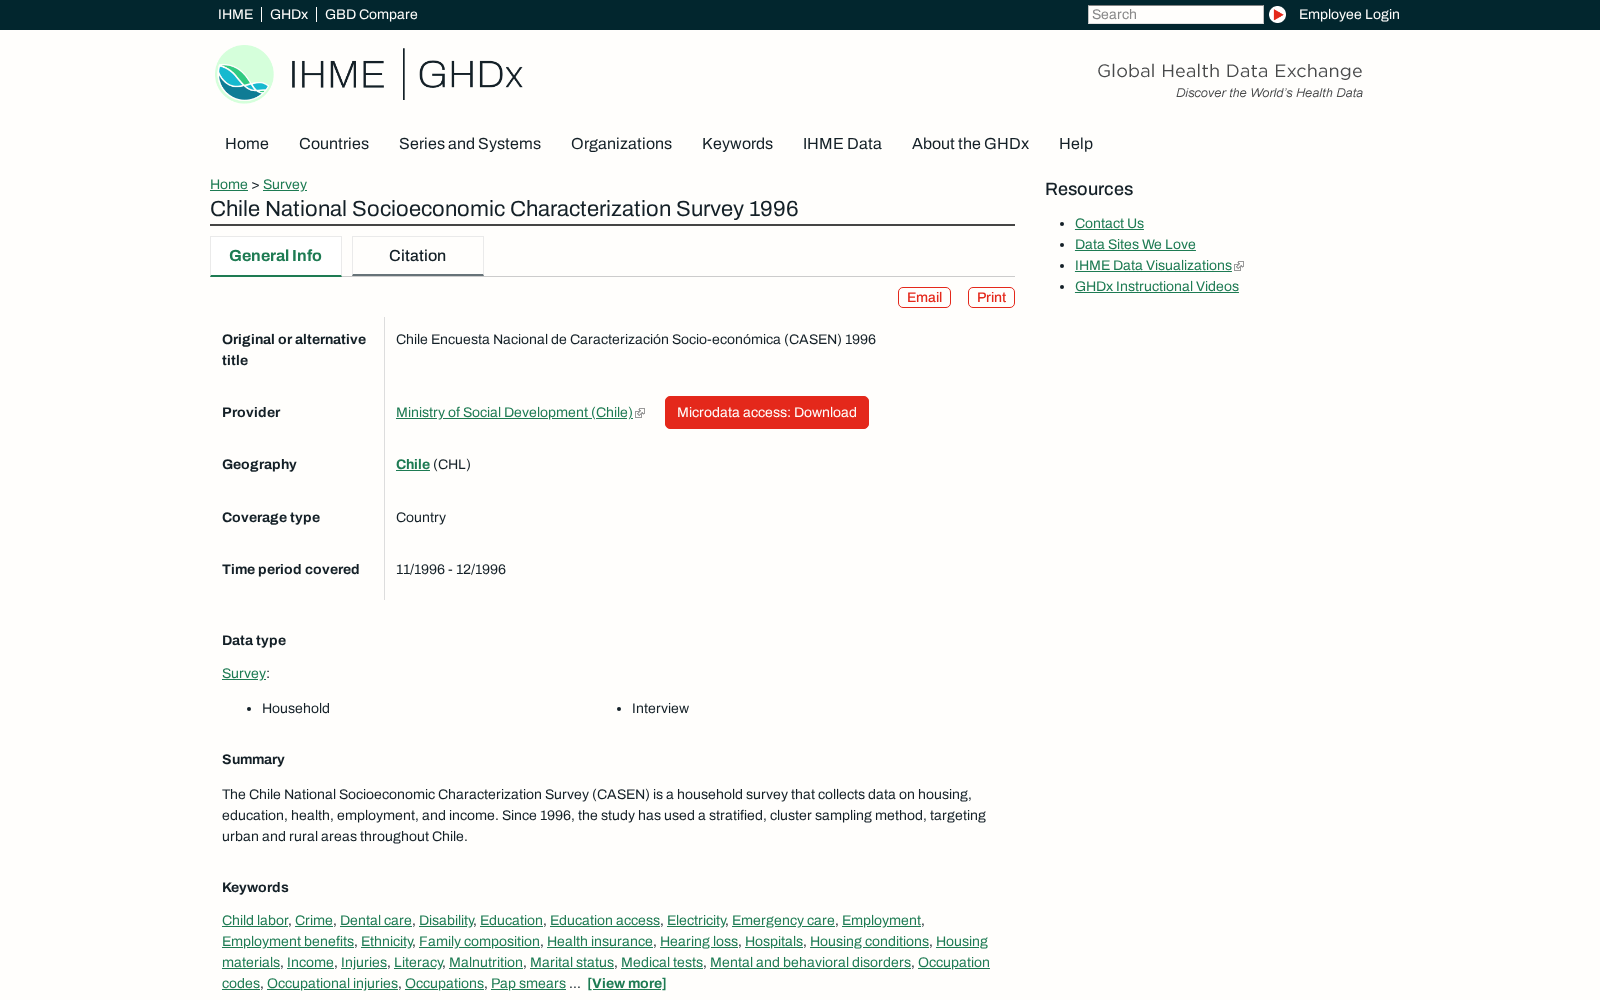Open the Education access keyword
This screenshot has height=1000, width=1600.
point(605,920)
